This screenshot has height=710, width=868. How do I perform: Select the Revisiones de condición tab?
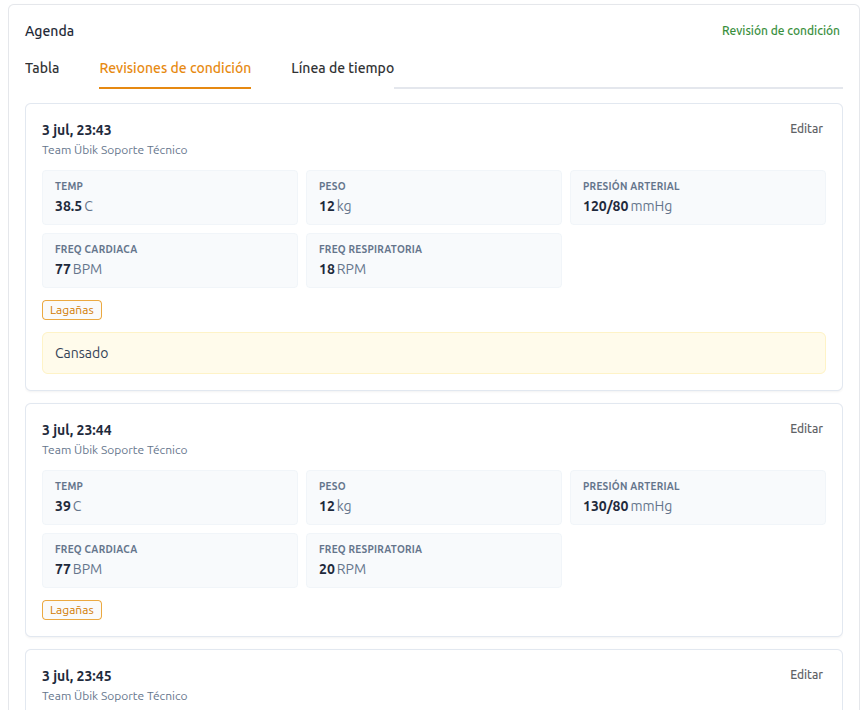pyautogui.click(x=175, y=68)
